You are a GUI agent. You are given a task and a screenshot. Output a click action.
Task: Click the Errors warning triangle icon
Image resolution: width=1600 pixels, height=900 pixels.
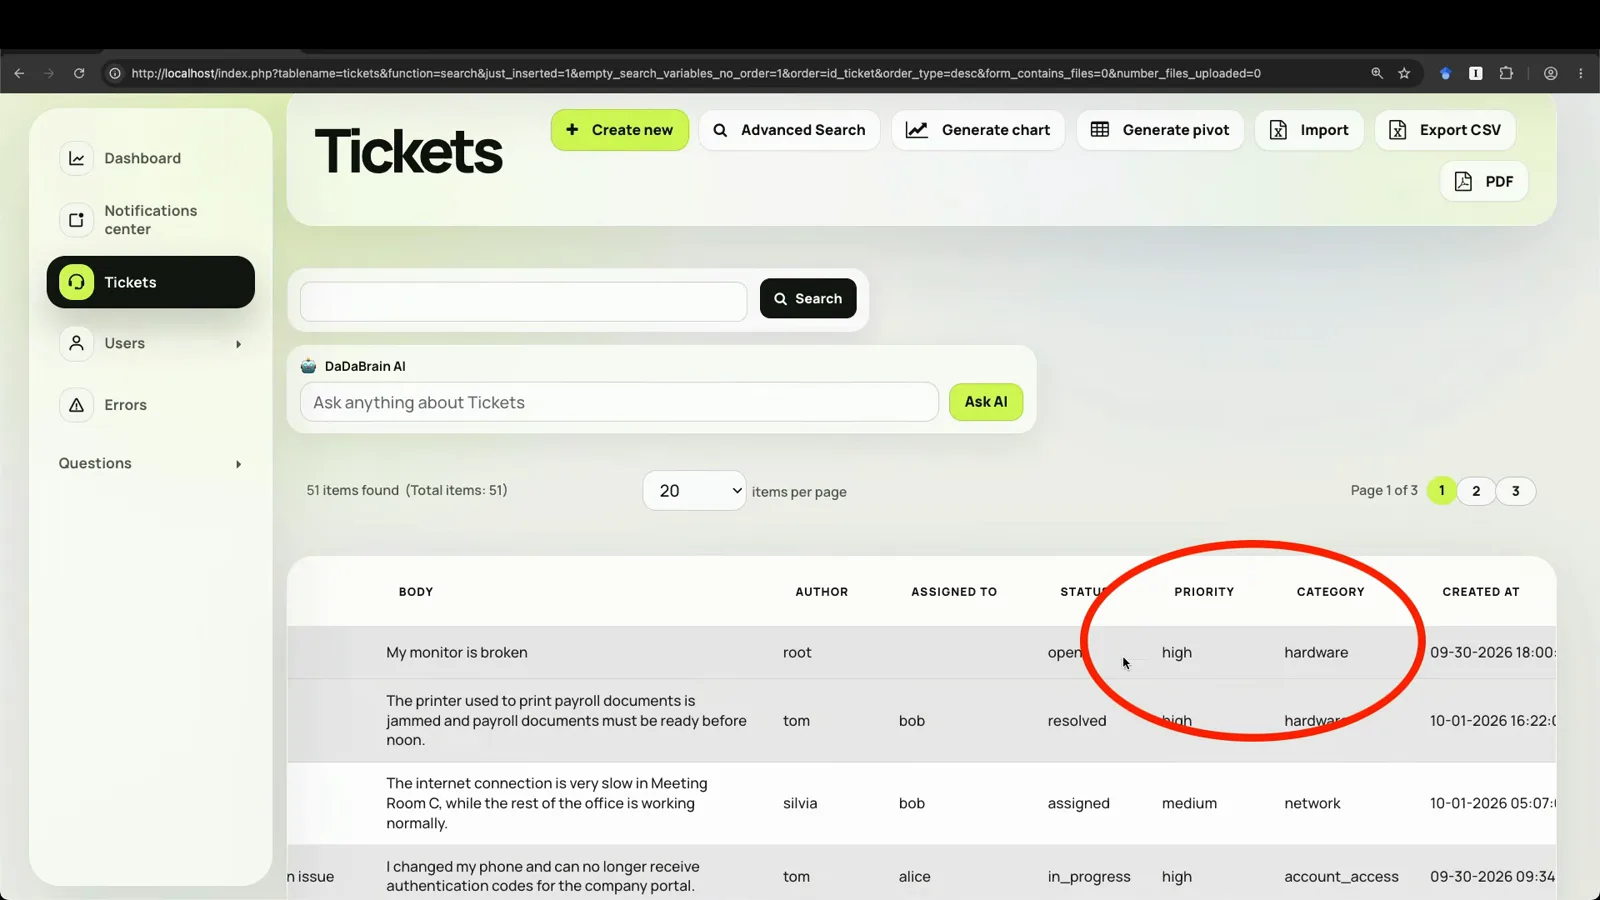point(76,405)
